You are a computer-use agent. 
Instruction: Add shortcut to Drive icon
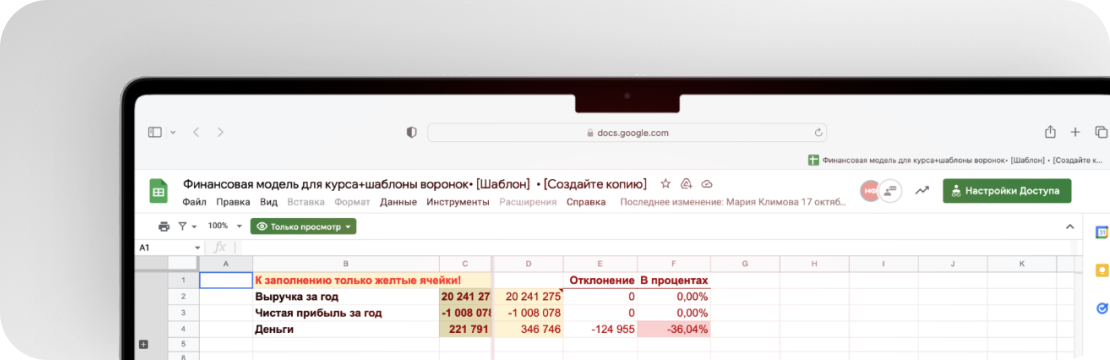(x=685, y=184)
